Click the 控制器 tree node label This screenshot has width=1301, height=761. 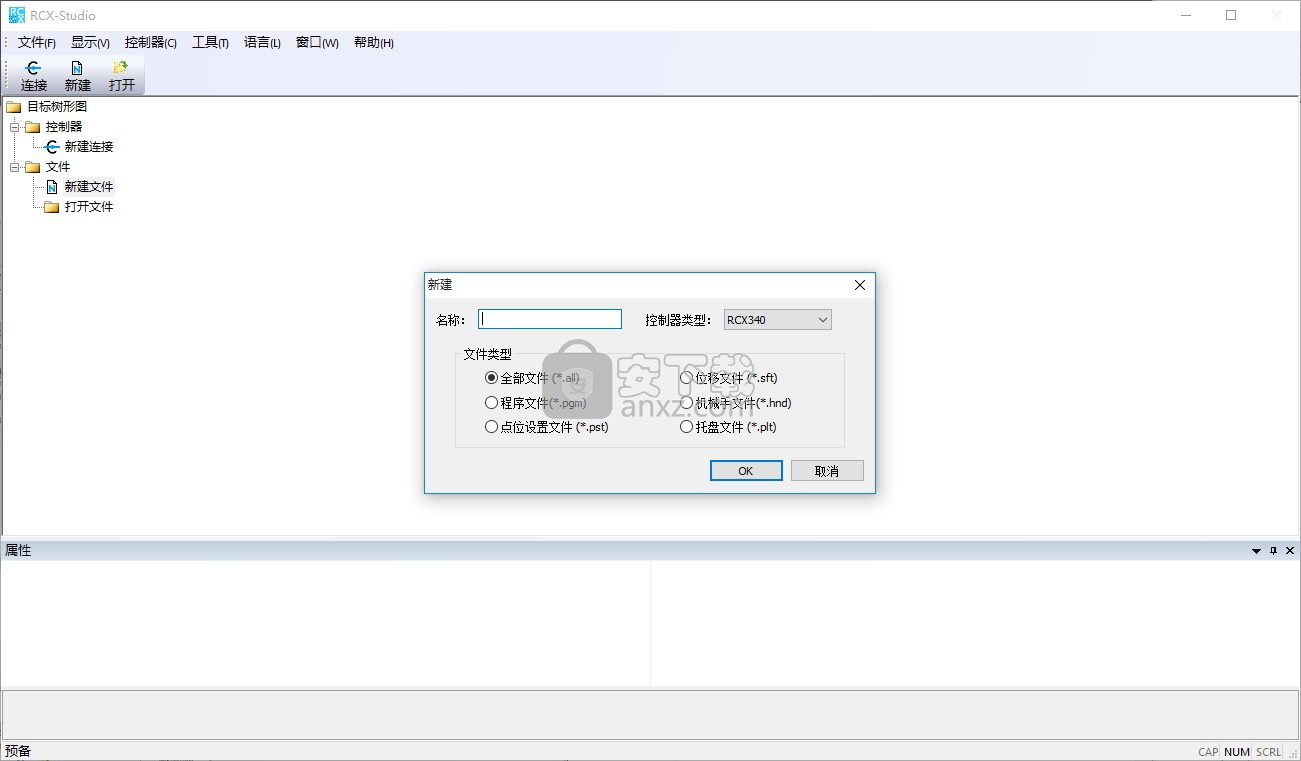(x=64, y=127)
